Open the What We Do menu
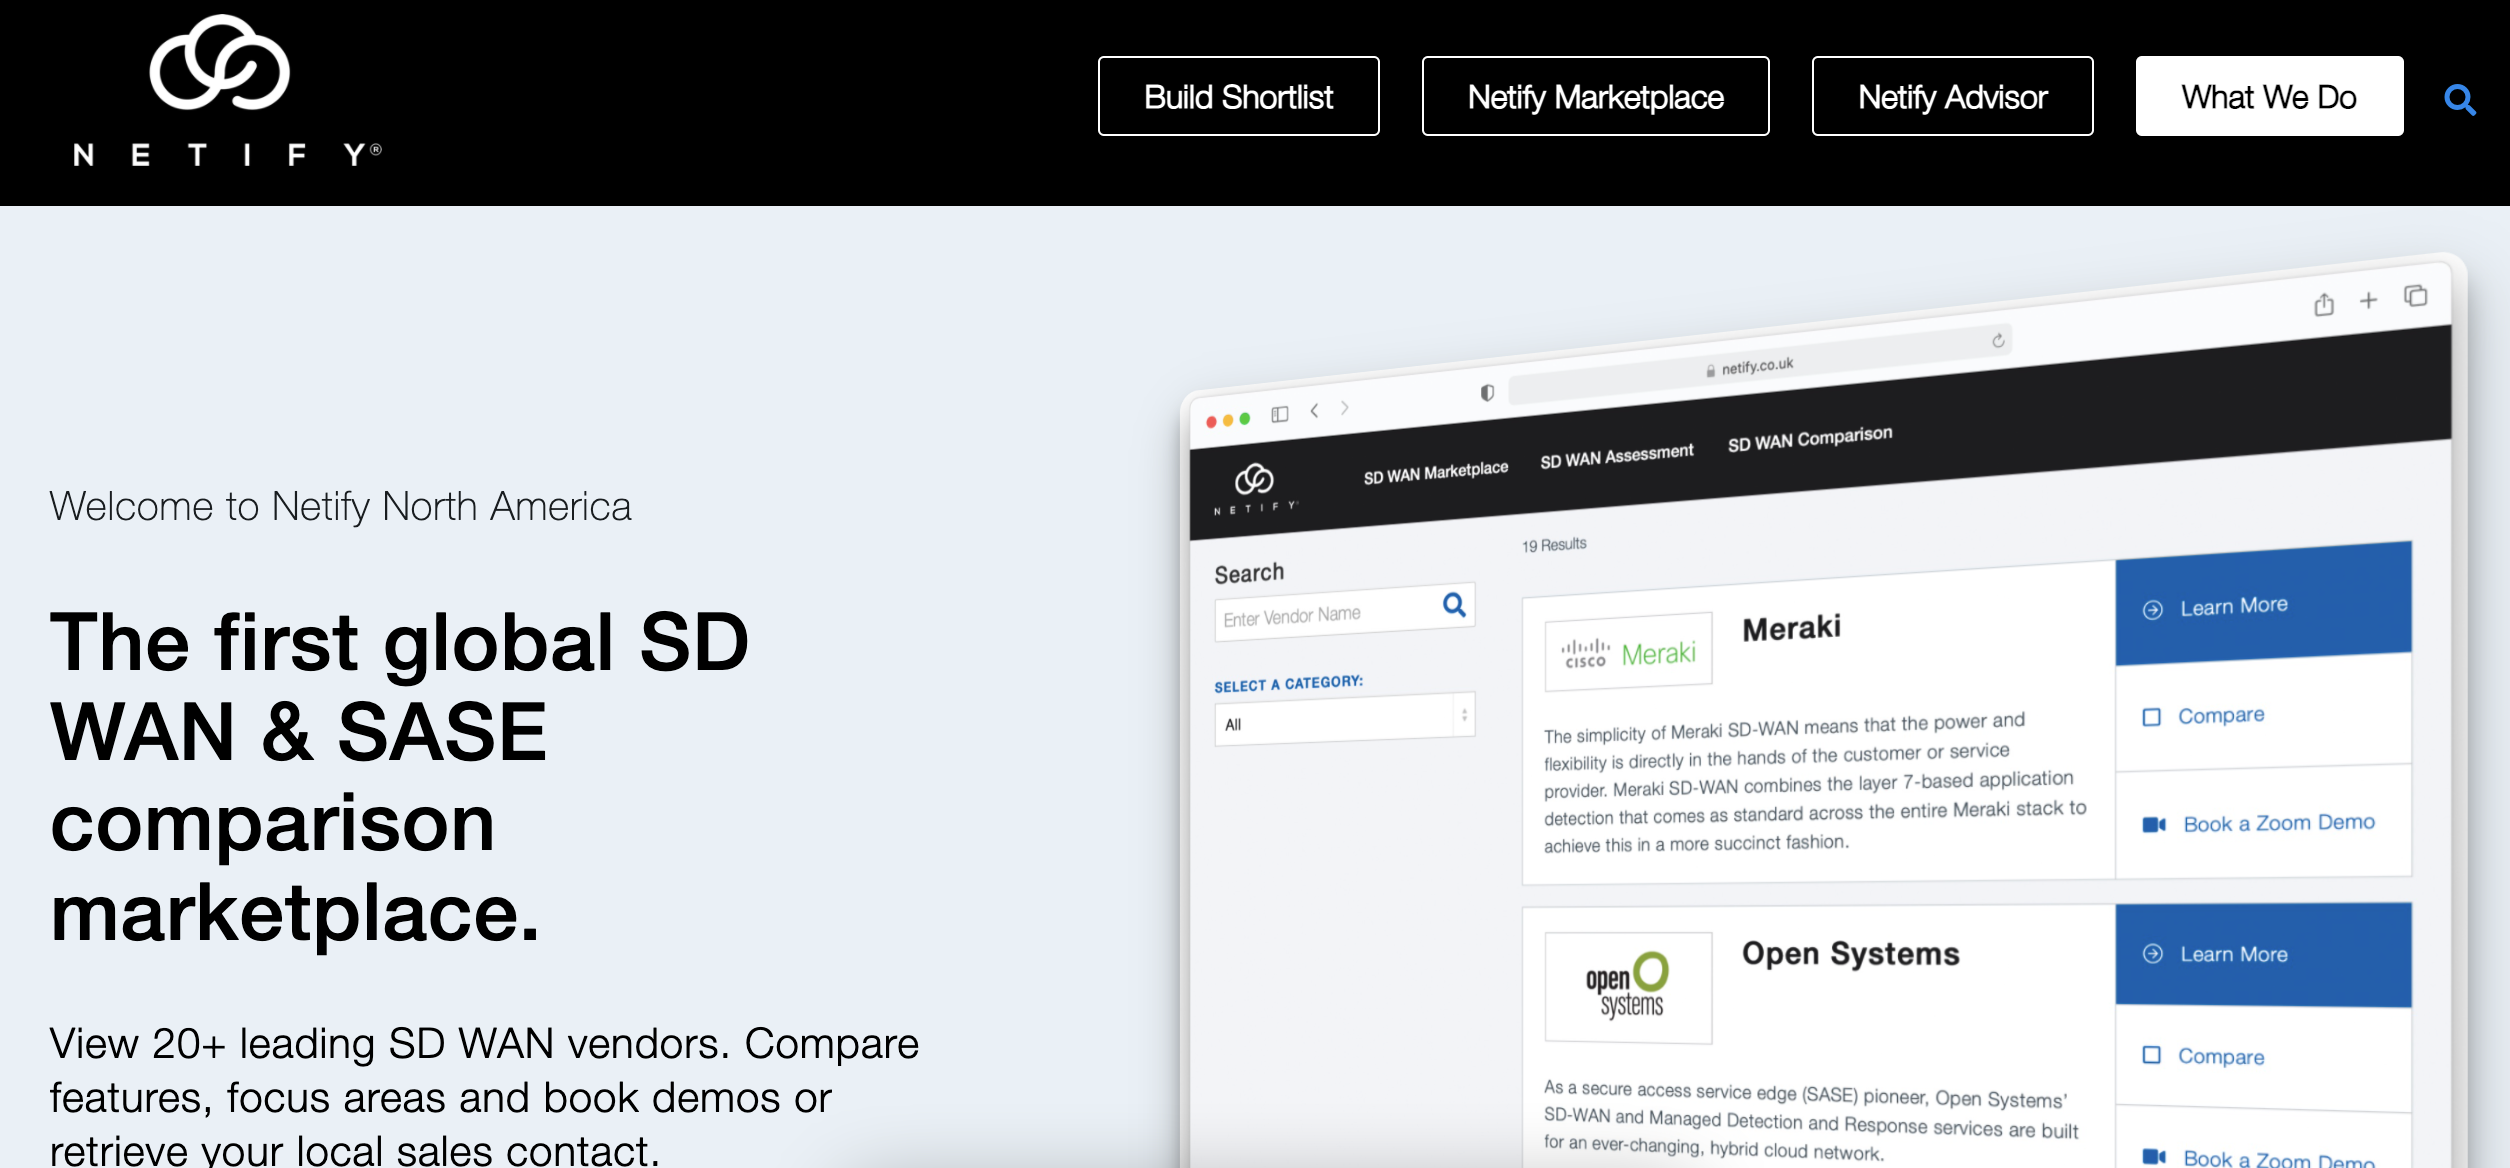 click(x=2268, y=97)
